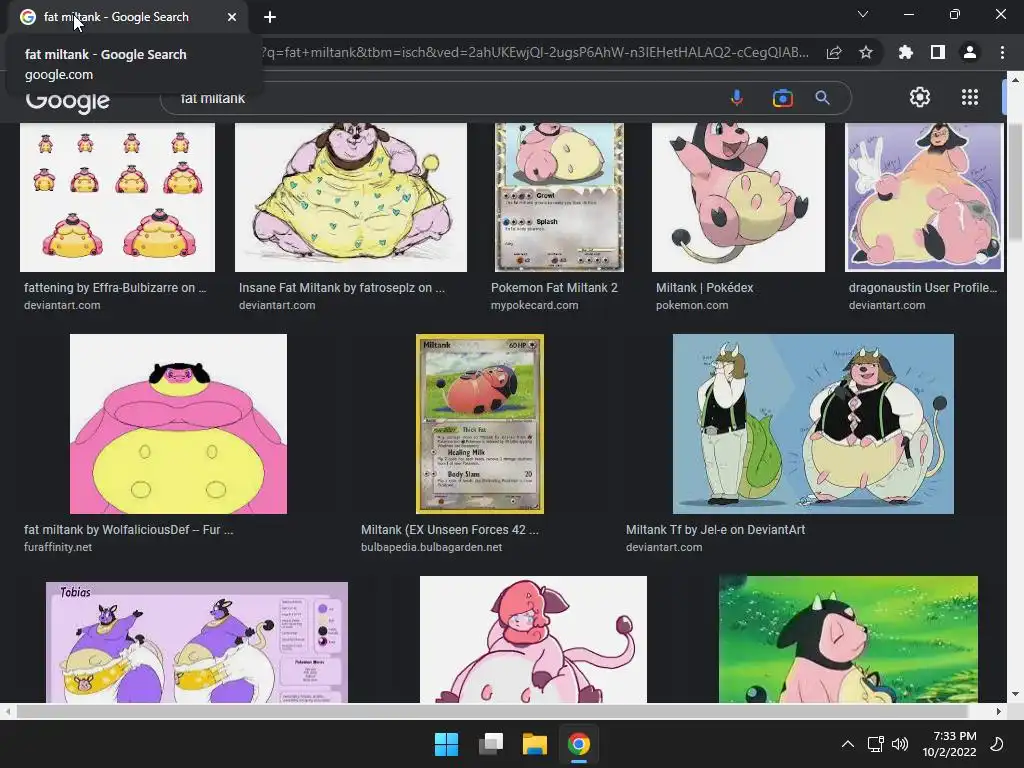Open the Pokemon Fat Miltank 2 card image
This screenshot has height=768, width=1024.
tap(559, 197)
